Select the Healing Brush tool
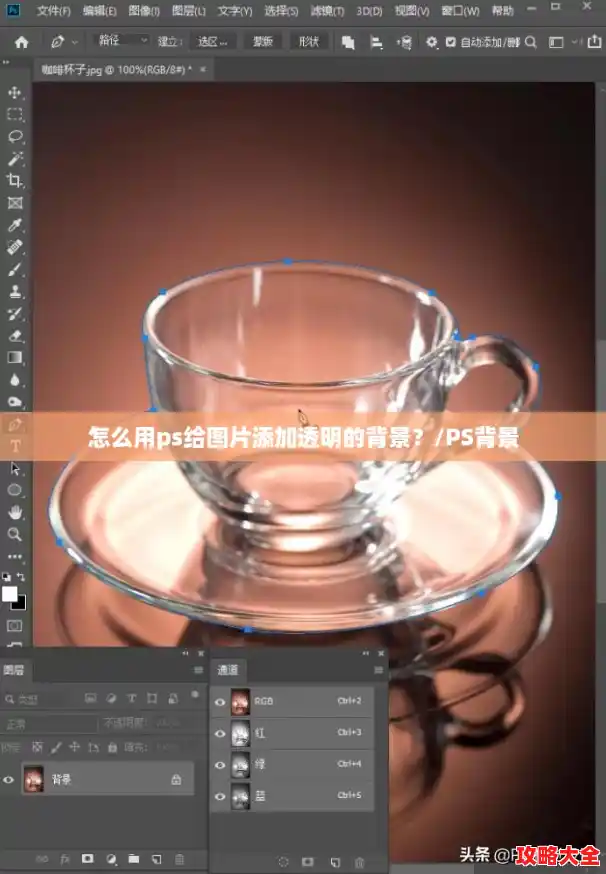Screen dimensions: 606x874 [x=15, y=247]
